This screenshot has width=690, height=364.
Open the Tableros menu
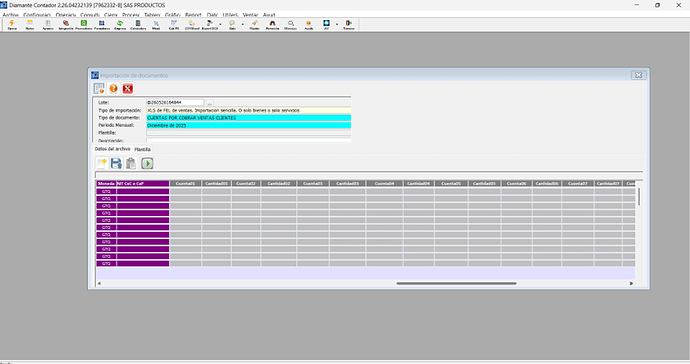pyautogui.click(x=152, y=15)
